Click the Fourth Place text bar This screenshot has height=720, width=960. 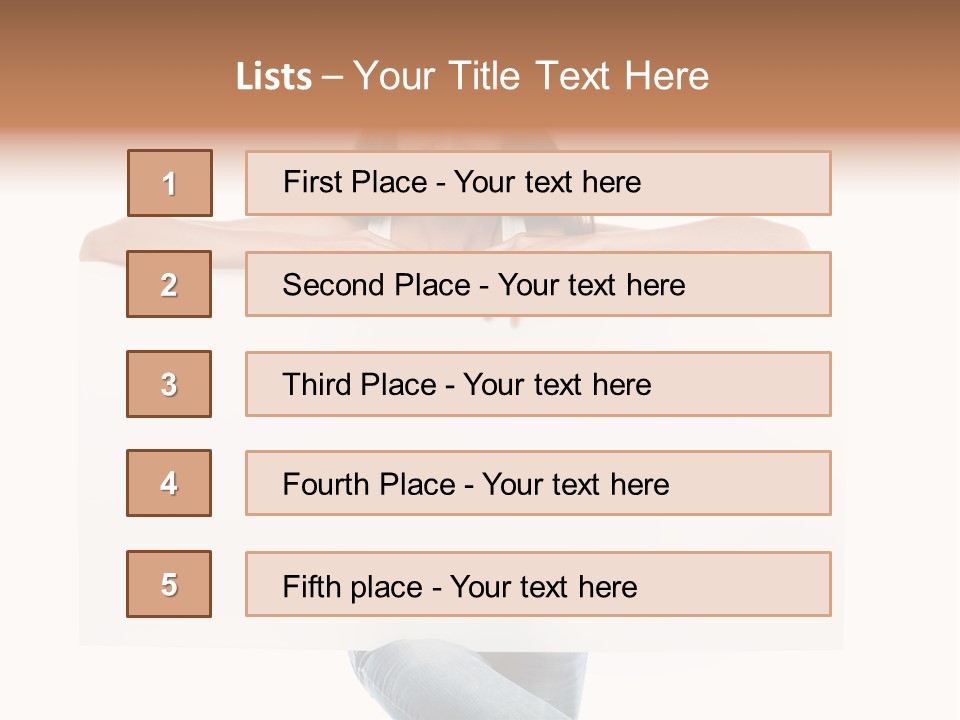[538, 483]
